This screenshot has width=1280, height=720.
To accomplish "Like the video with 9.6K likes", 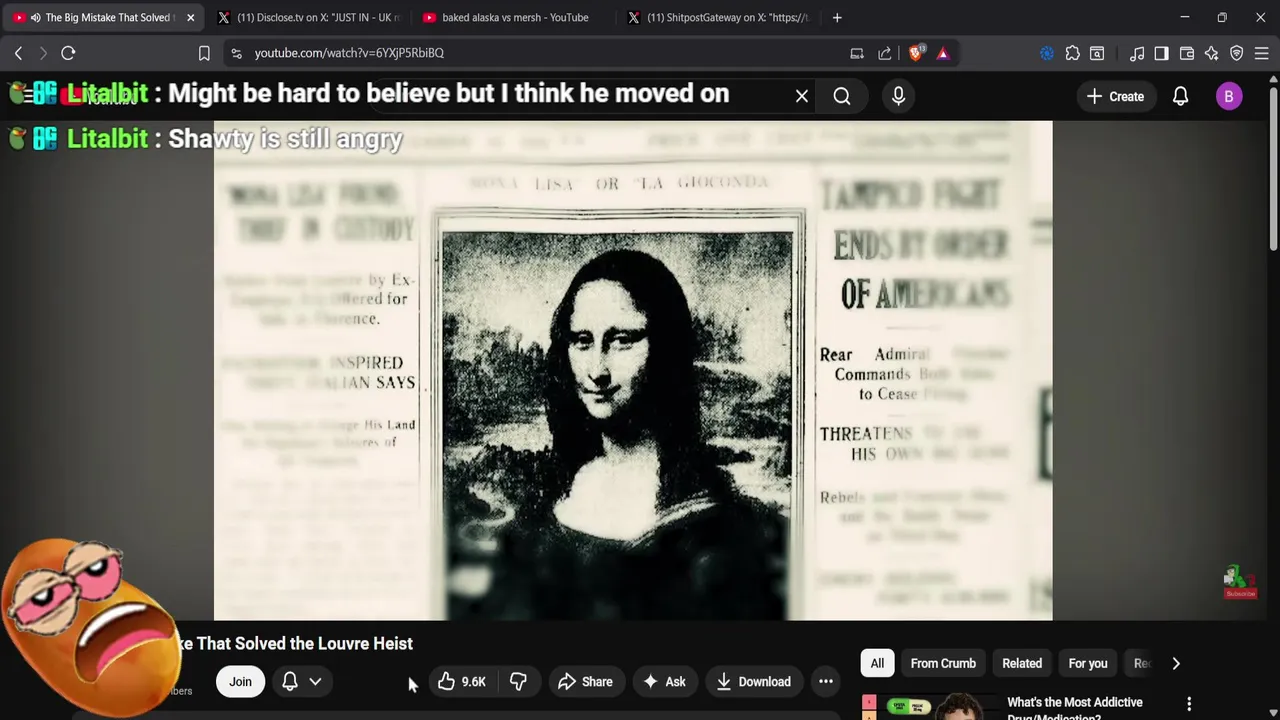I will (461, 682).
